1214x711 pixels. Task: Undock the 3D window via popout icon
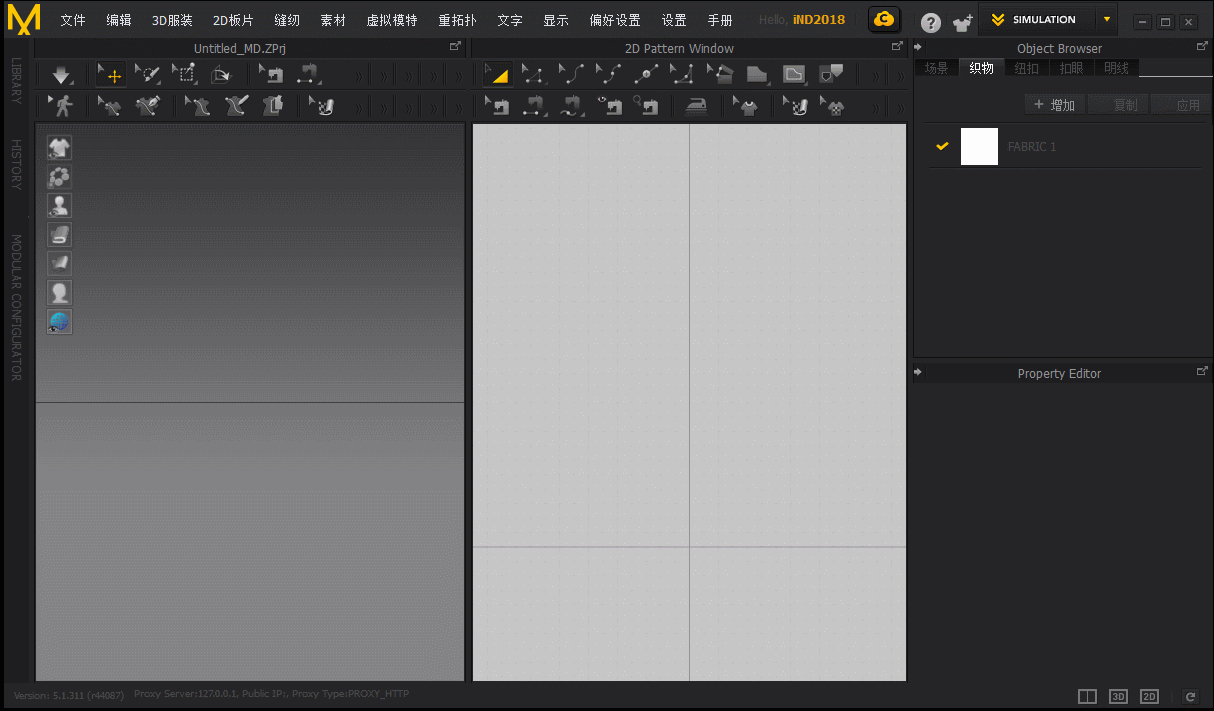coord(456,47)
